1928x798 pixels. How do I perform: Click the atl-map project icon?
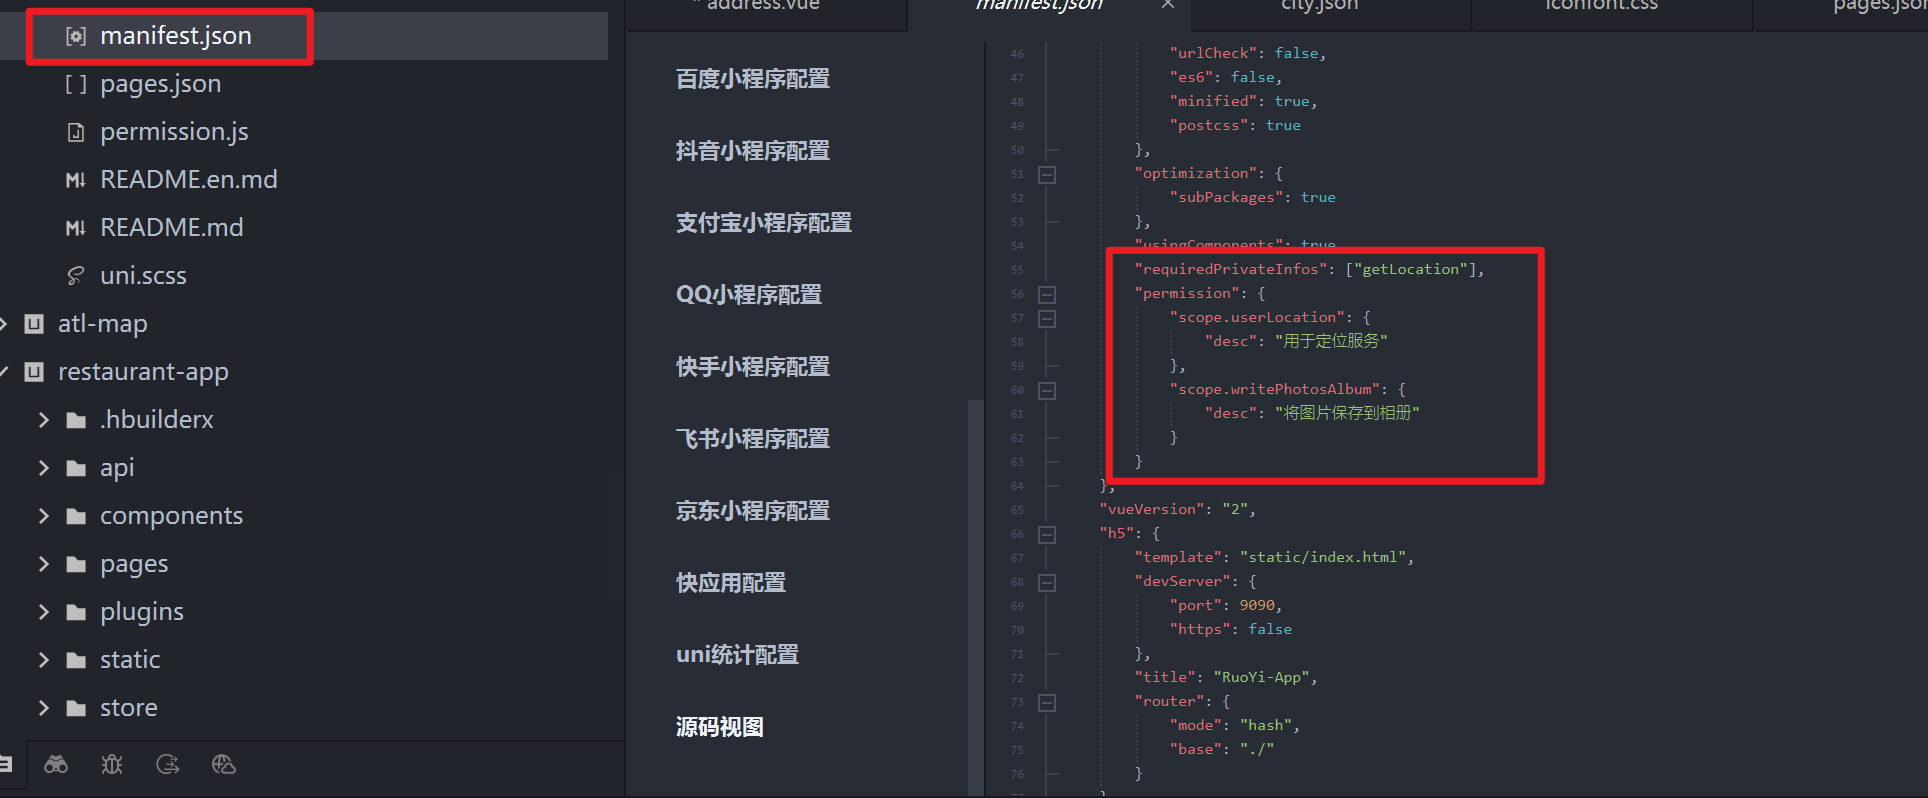[x=34, y=324]
